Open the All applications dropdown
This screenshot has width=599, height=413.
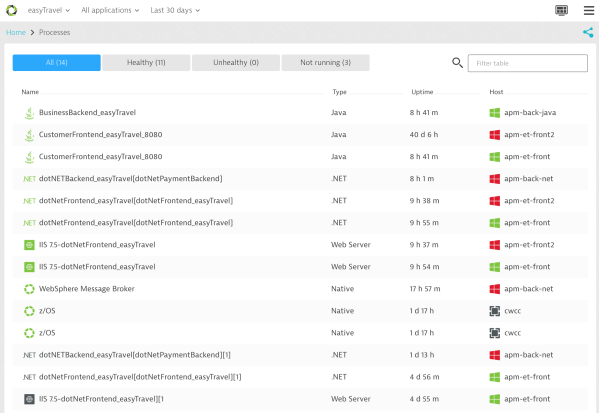(110, 10)
